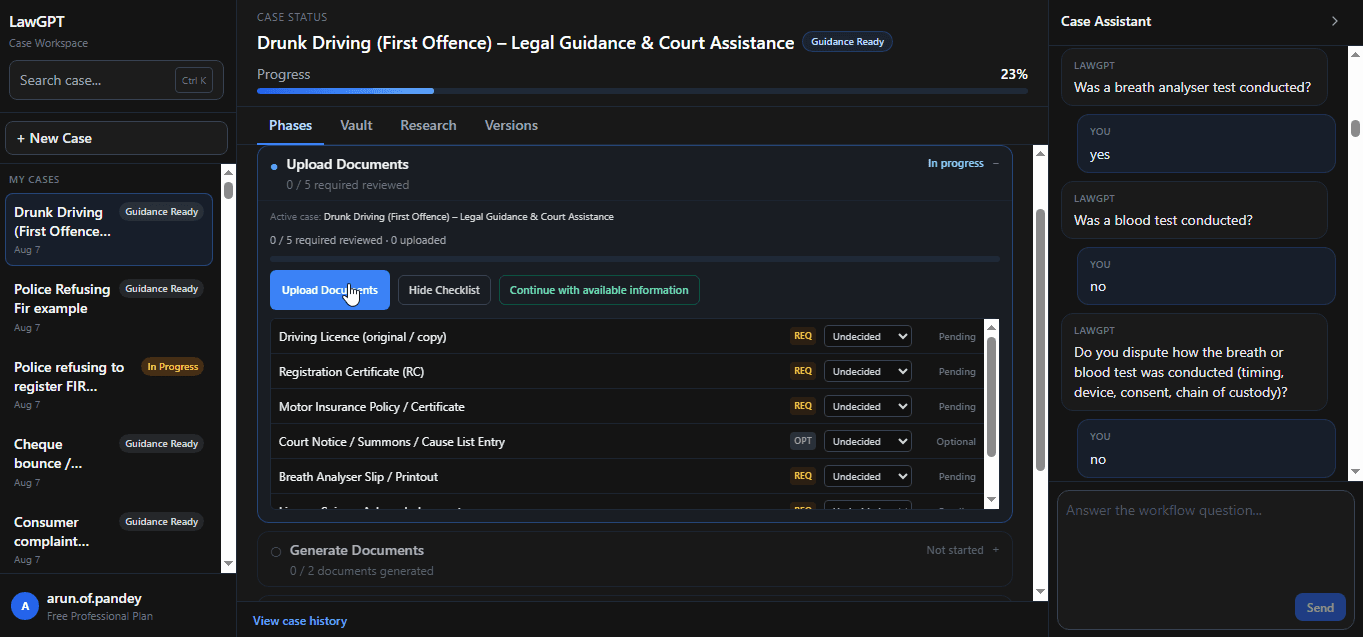Click the Ctrl K shortcut badge
The height and width of the screenshot is (637, 1363).
194,80
